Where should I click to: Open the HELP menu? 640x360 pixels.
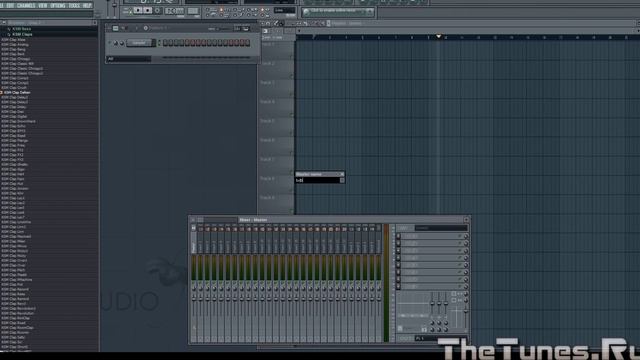[87, 6]
